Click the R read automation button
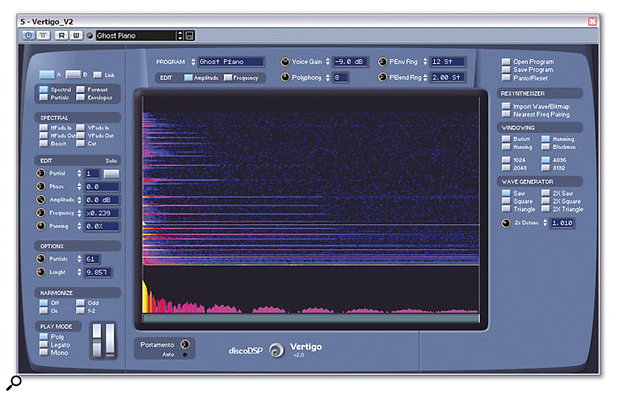The image size is (620, 397). [x=61, y=36]
